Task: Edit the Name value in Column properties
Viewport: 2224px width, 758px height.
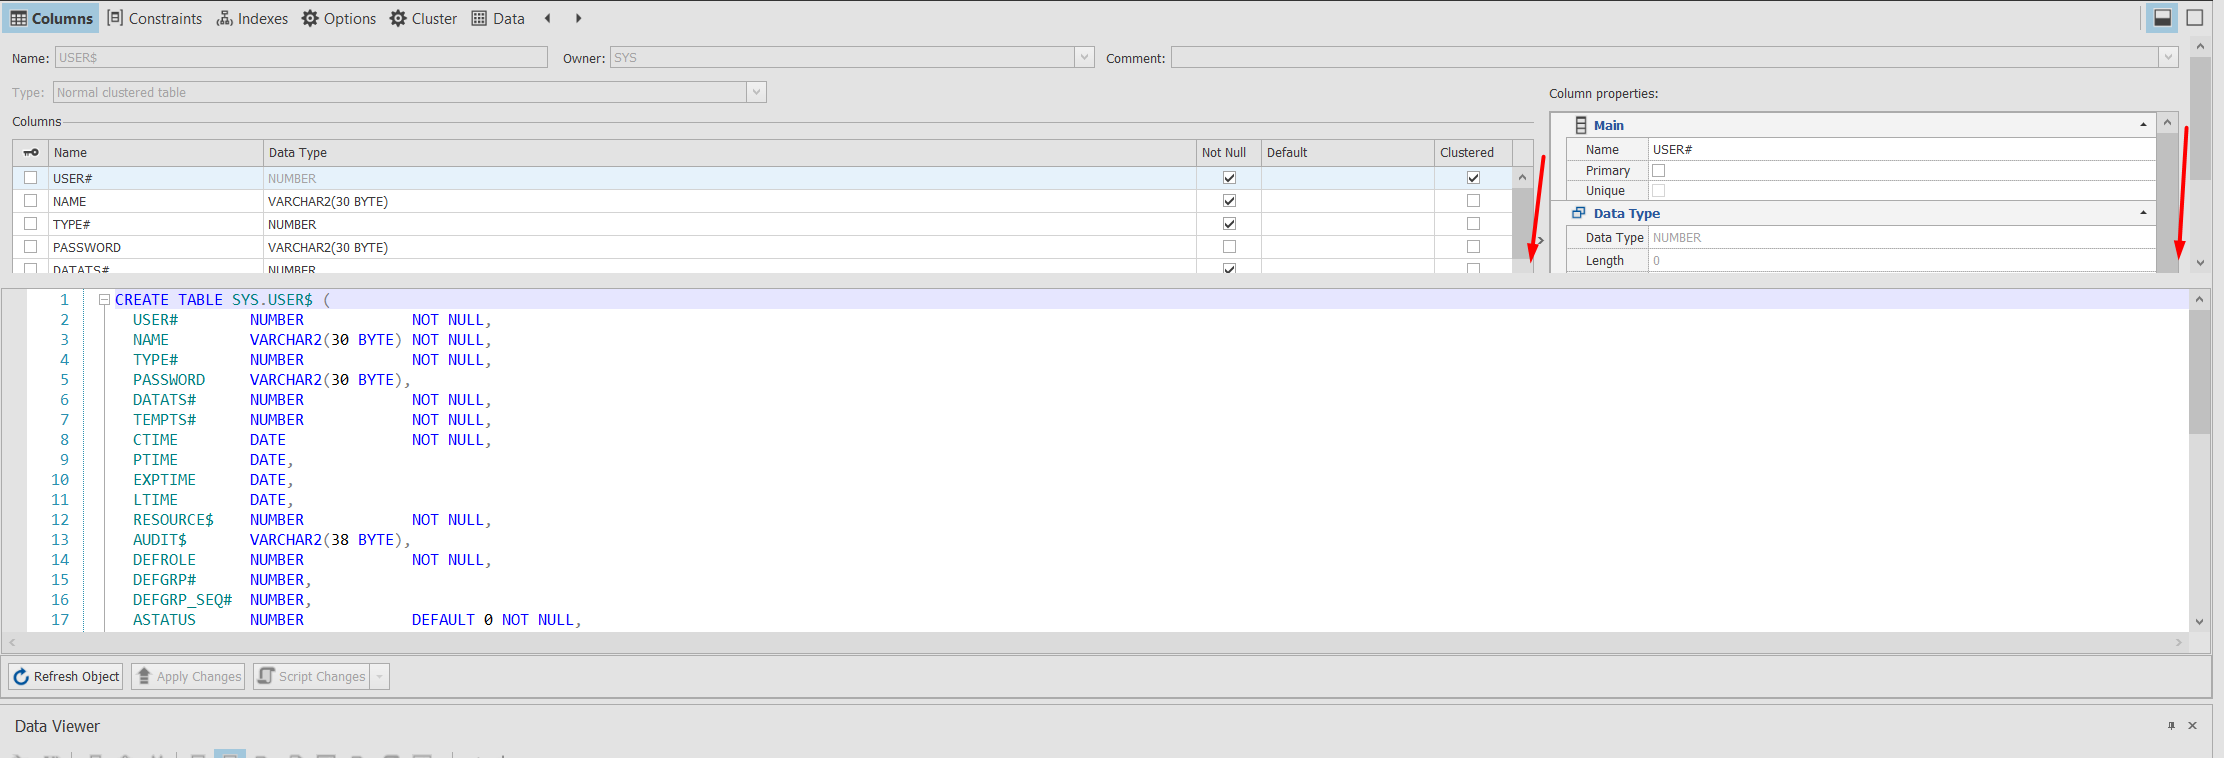Action: [1901, 150]
